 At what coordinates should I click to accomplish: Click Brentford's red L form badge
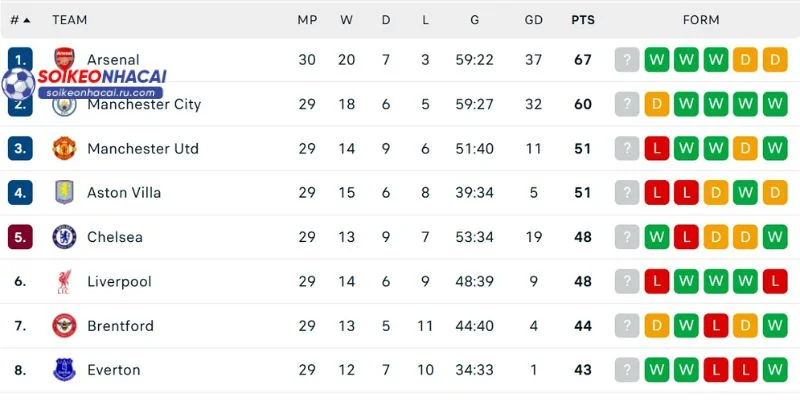[x=716, y=325]
